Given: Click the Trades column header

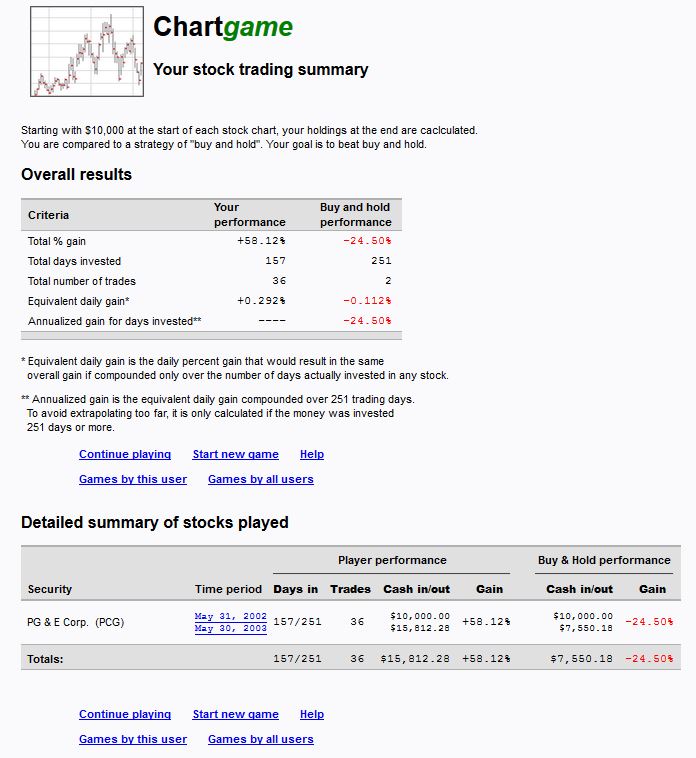Looking at the screenshot, I should click(350, 589).
